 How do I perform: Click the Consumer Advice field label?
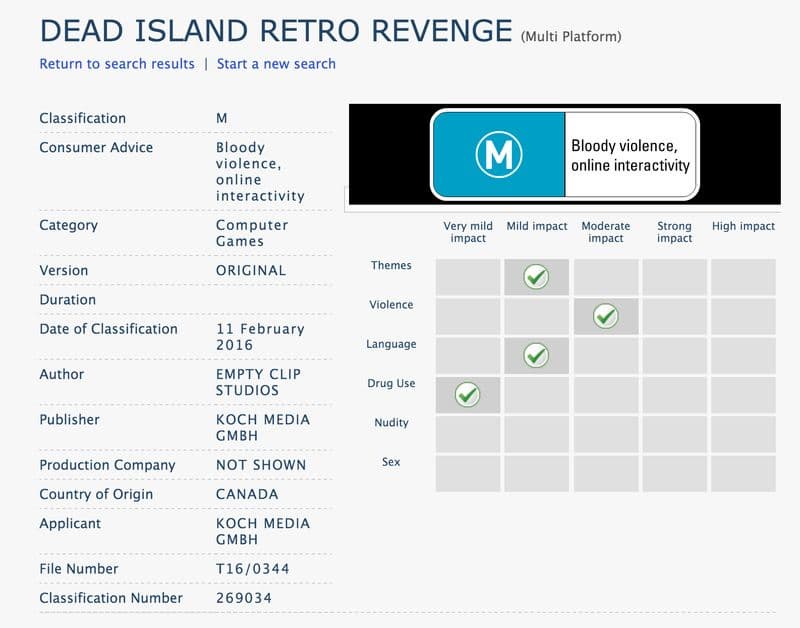pyautogui.click(x=96, y=147)
